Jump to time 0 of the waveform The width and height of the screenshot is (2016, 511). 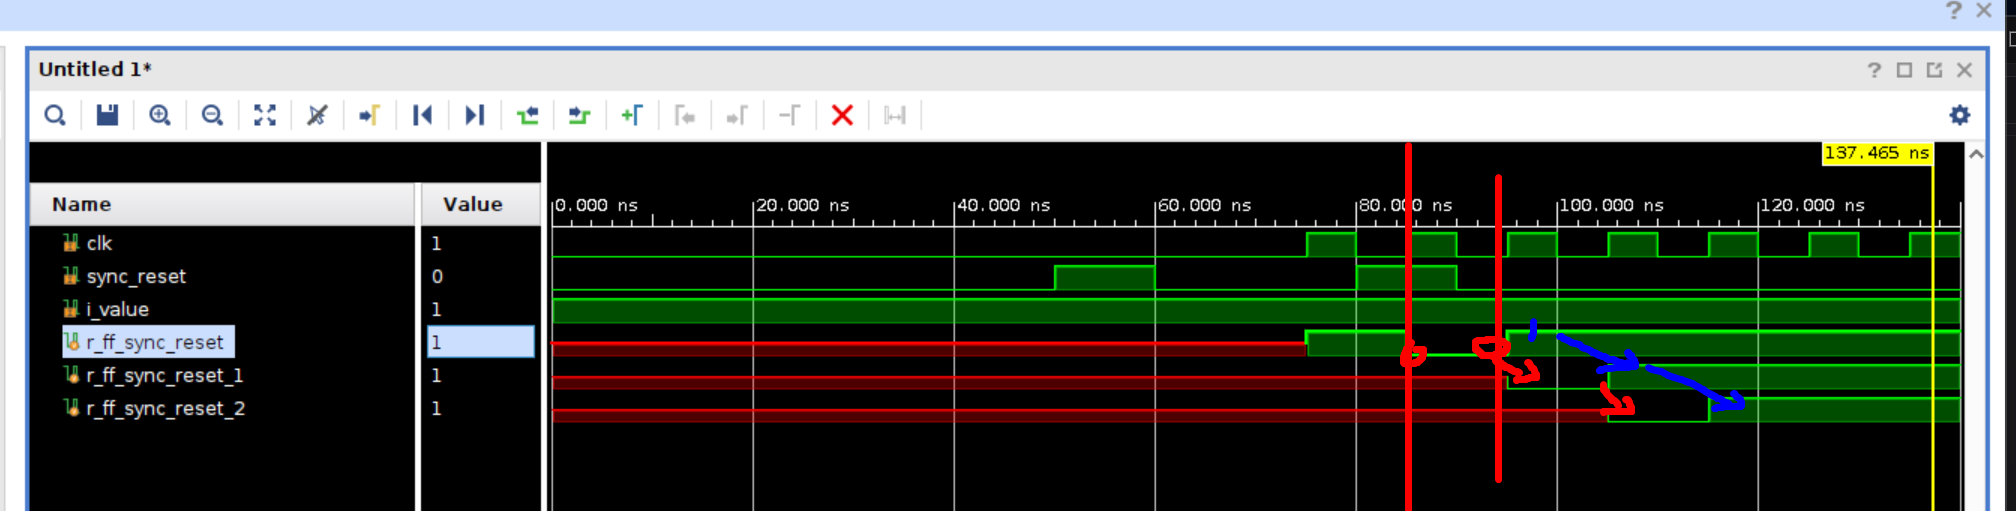pyautogui.click(x=422, y=116)
